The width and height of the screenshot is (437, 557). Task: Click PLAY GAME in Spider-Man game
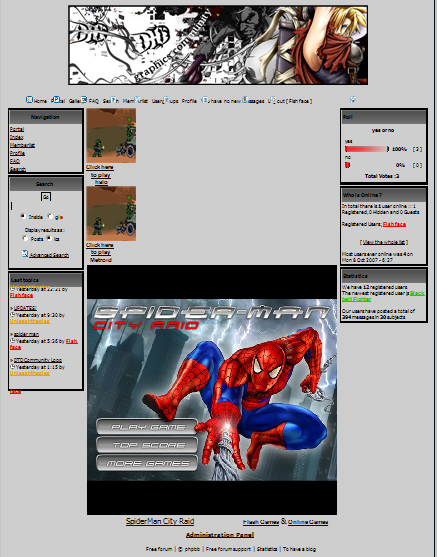(x=147, y=427)
